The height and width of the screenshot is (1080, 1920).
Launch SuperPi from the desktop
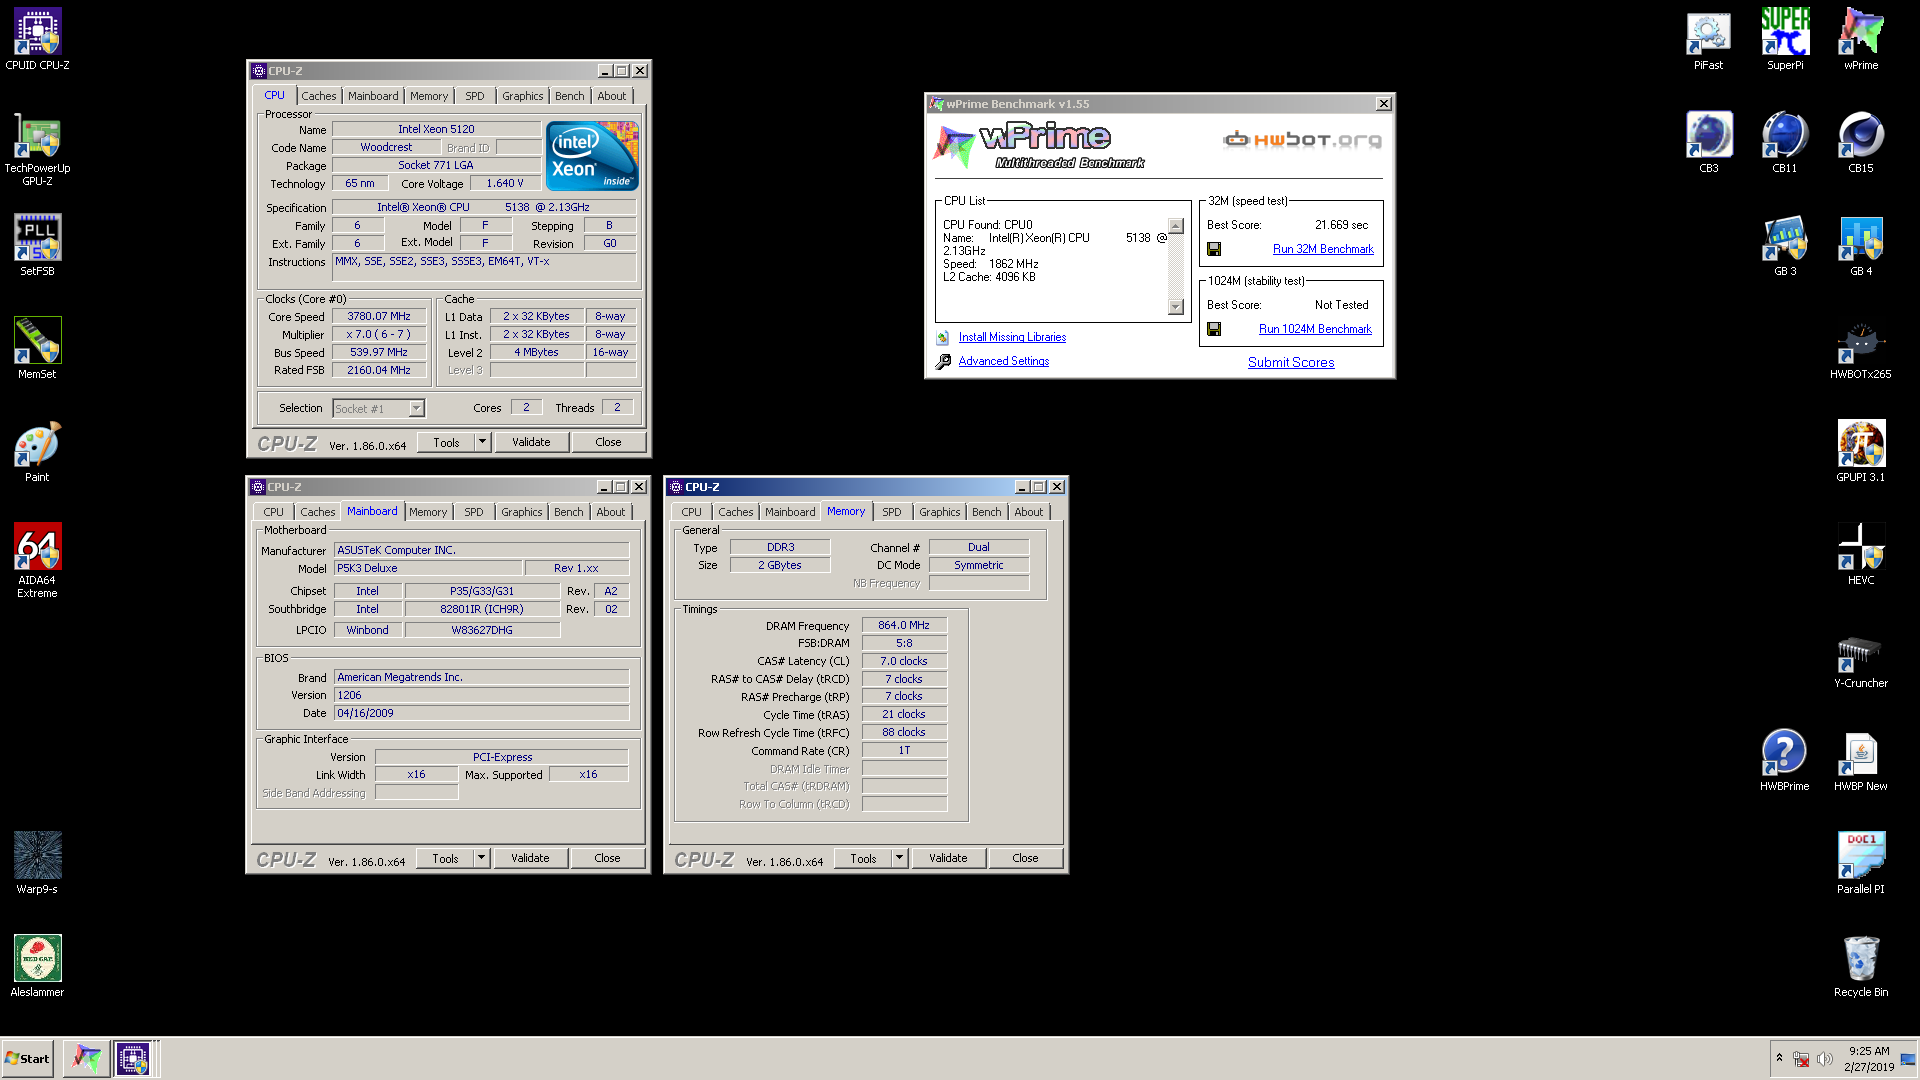1785,40
